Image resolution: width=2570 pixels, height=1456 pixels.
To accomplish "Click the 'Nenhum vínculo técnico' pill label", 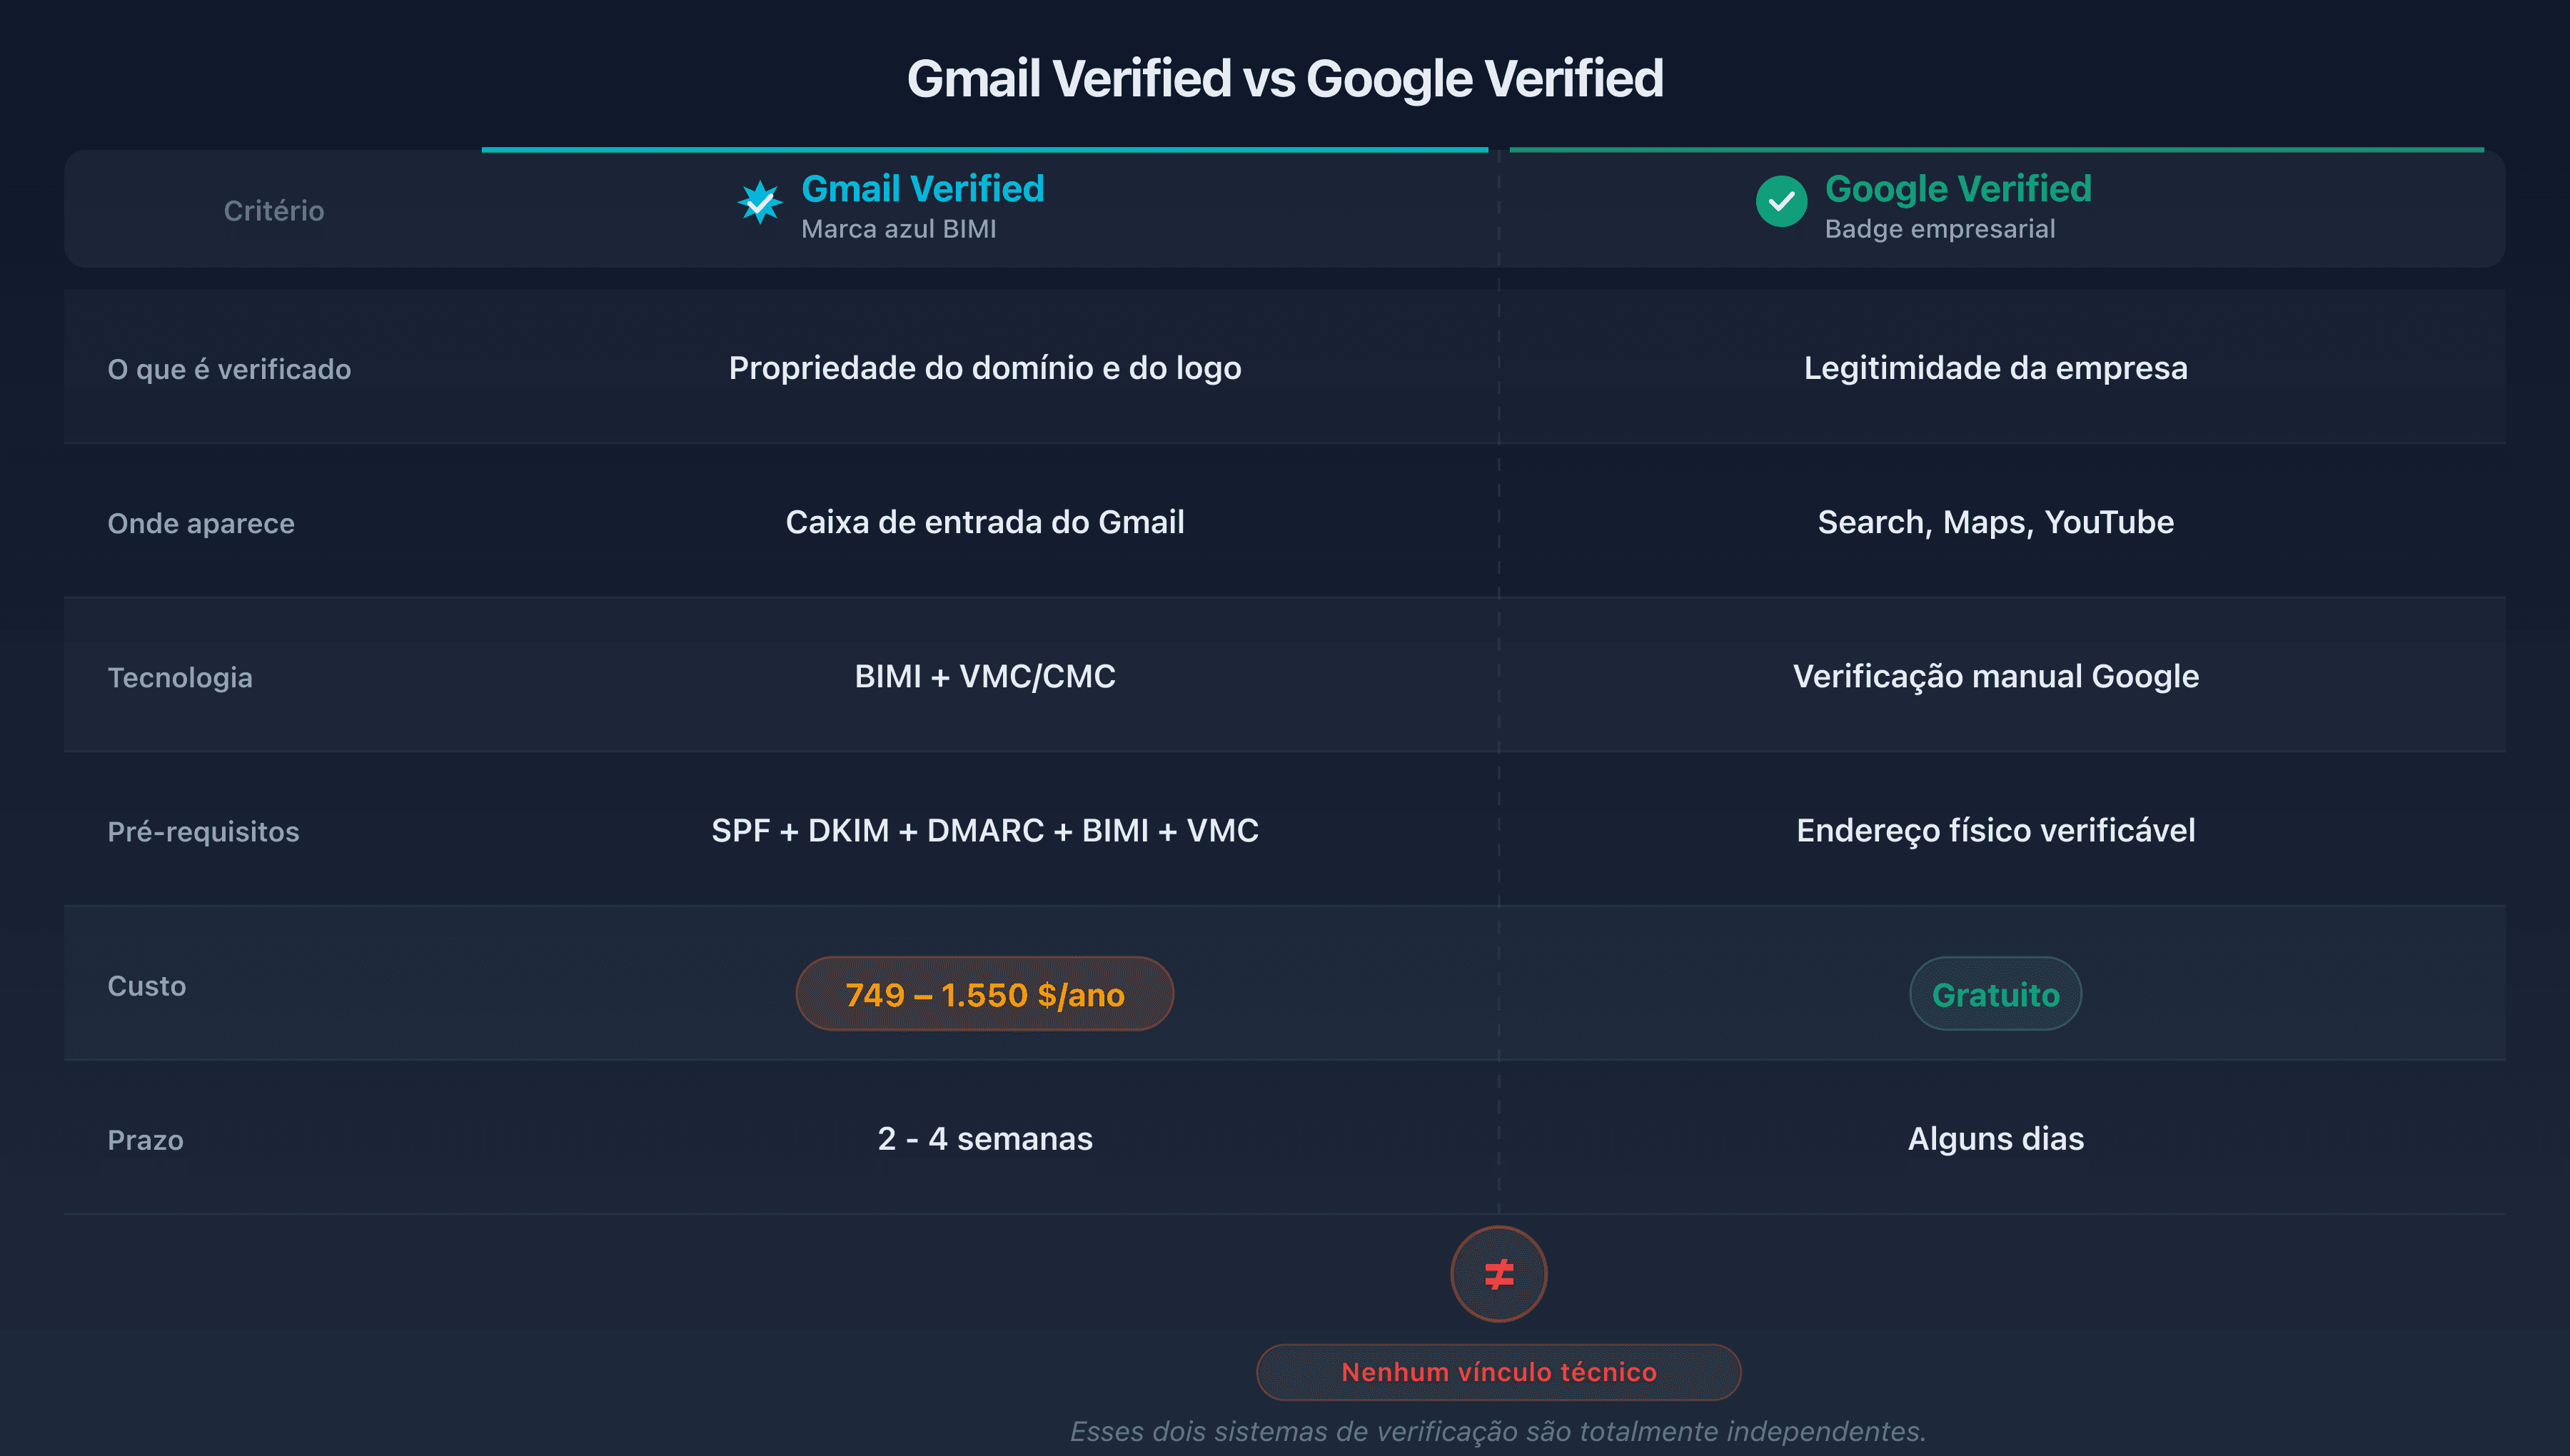I will (x=1497, y=1372).
